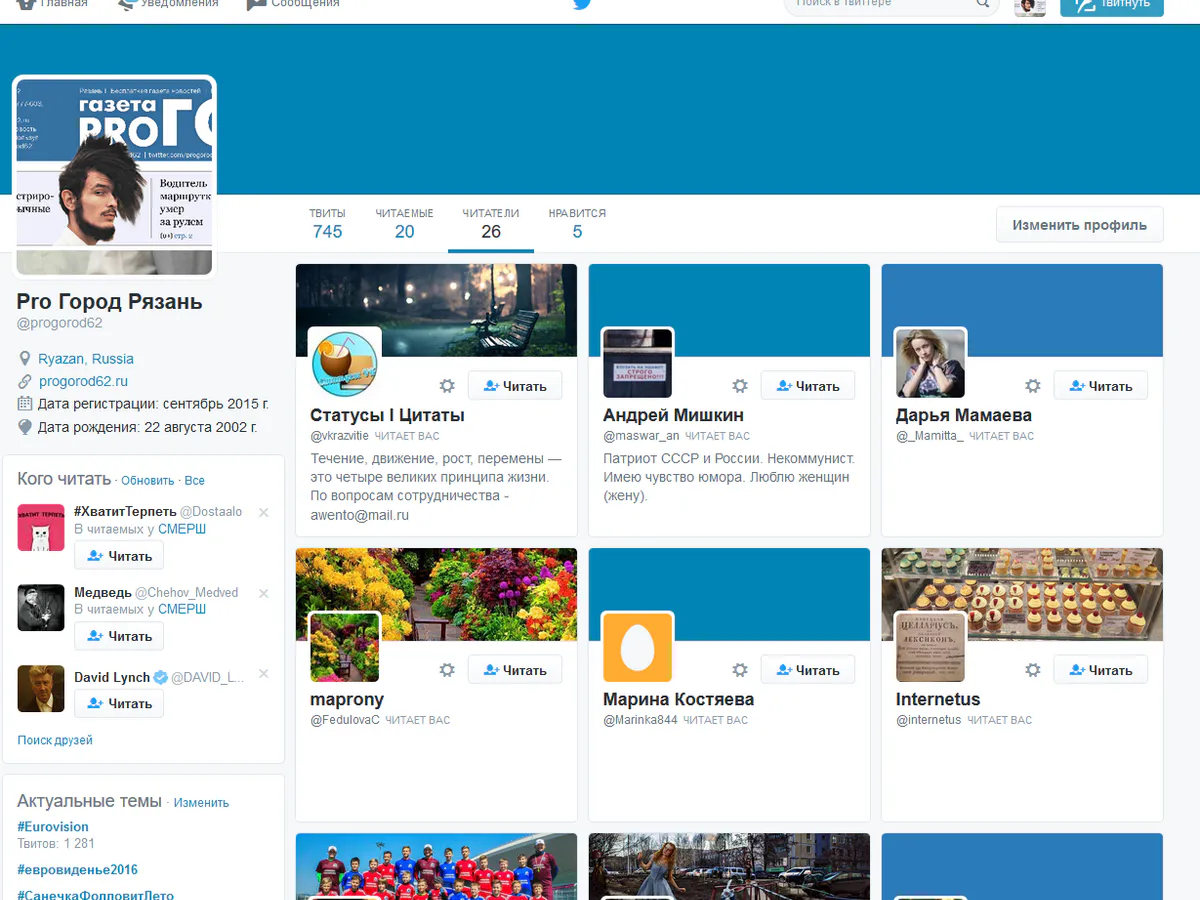This screenshot has width=1200, height=900.
Task: Open account avatar menu in top bar
Action: (1030, 6)
